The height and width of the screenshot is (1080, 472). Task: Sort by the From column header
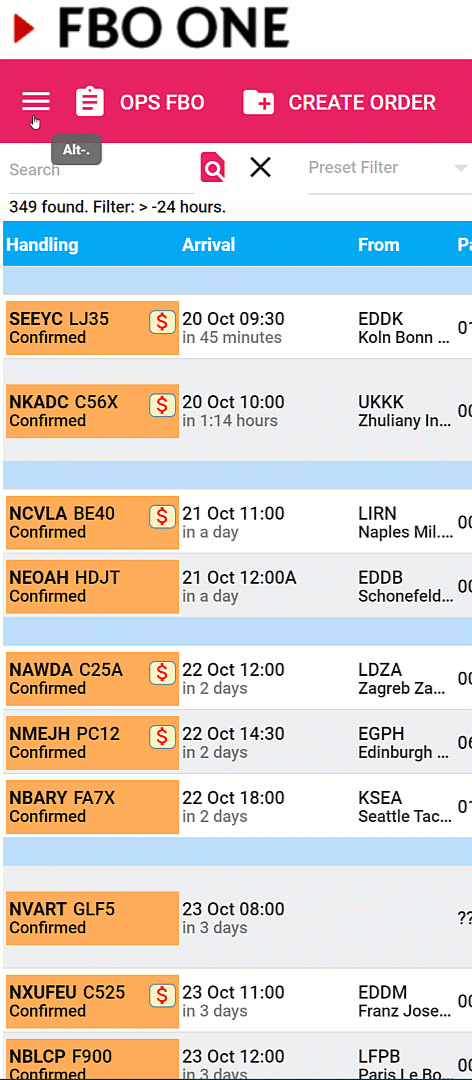coord(378,245)
